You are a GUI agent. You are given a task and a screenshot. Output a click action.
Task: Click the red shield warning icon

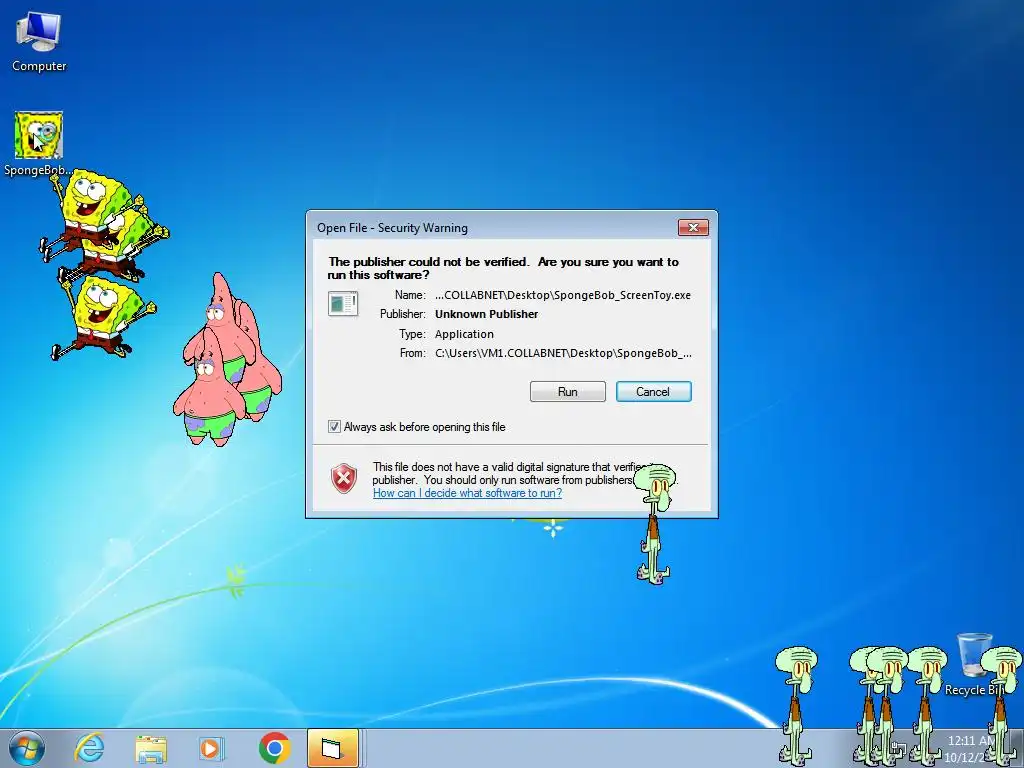coord(344,479)
